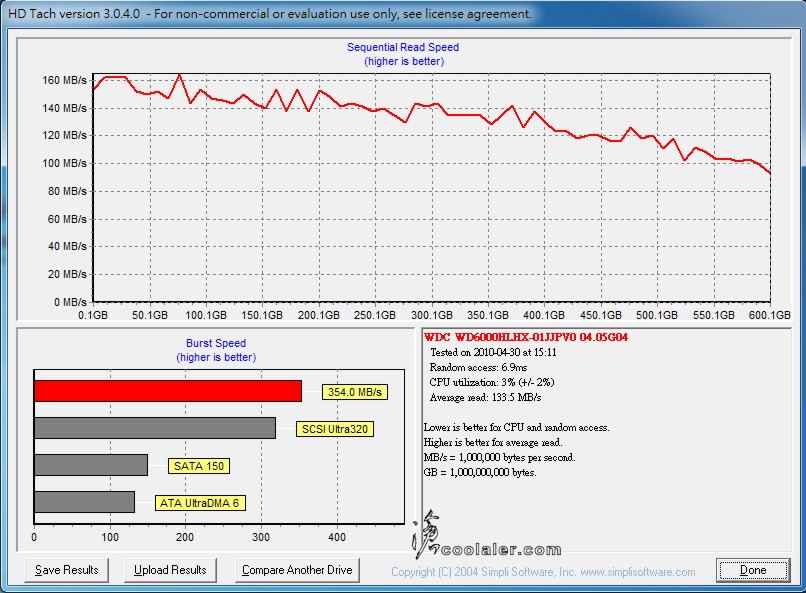Click the Burst Speed title

coord(216,343)
